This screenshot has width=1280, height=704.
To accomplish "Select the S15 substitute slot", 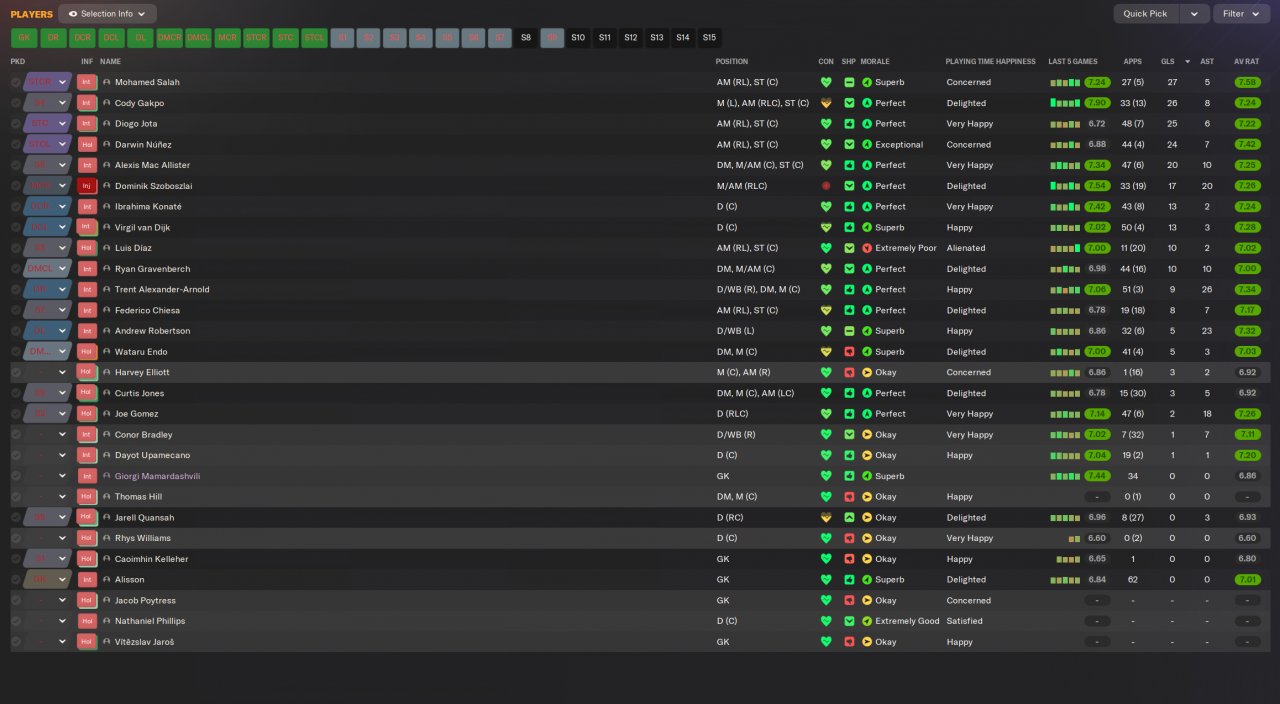I will click(709, 38).
